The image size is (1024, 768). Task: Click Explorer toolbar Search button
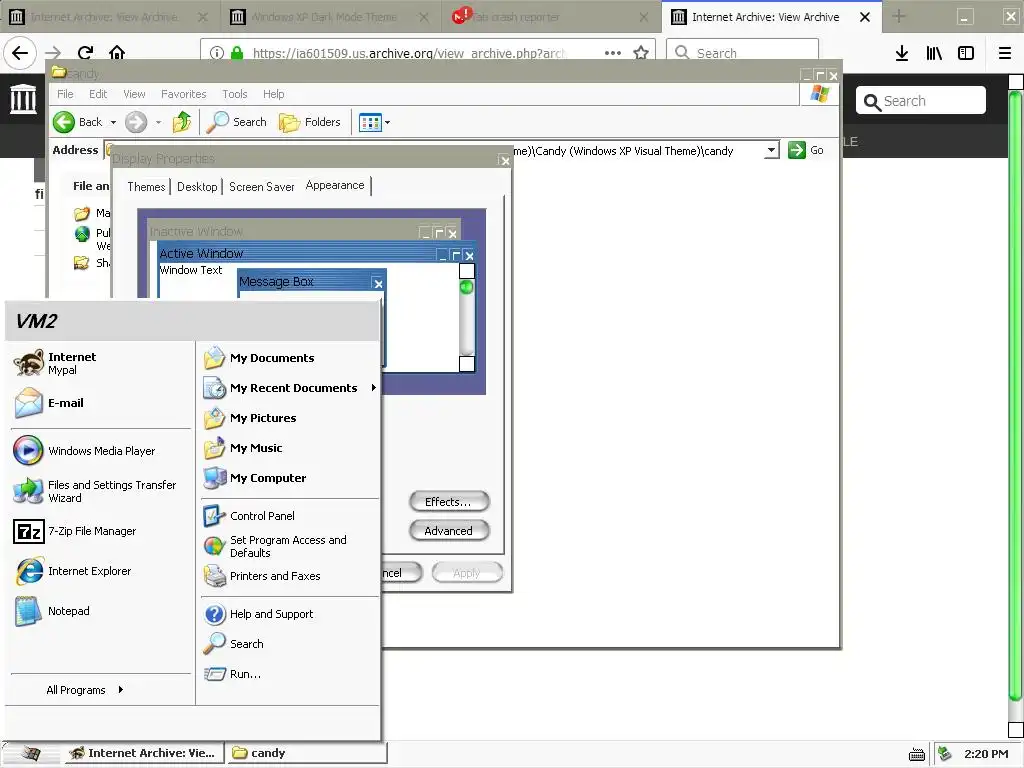coord(236,121)
